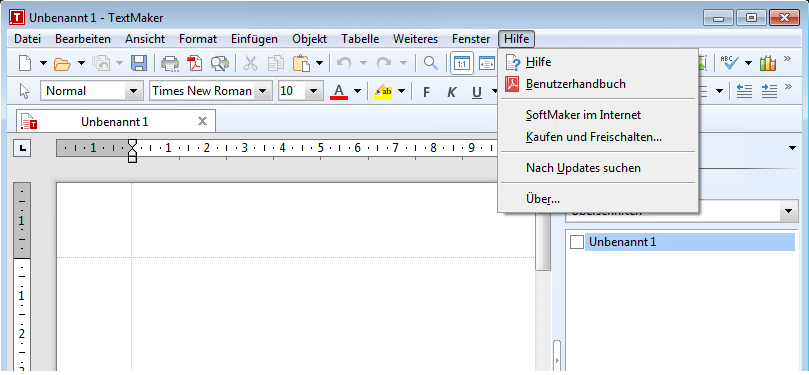This screenshot has width=809, height=375.
Task: Open the Einfügen menu
Action: coord(254,39)
